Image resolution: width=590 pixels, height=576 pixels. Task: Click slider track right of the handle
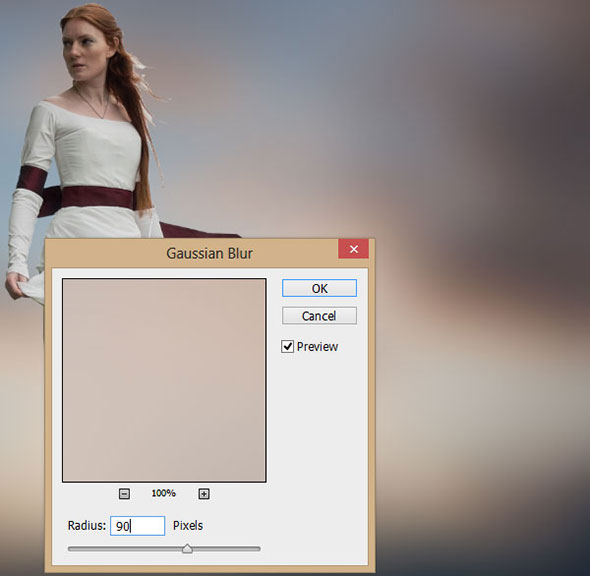coord(227,549)
